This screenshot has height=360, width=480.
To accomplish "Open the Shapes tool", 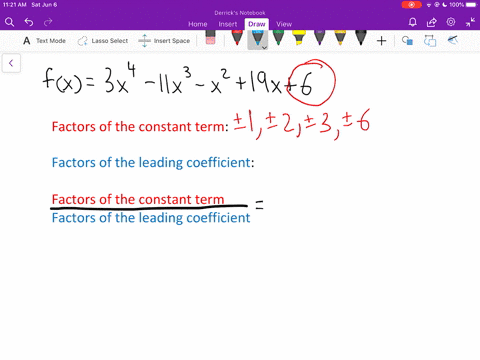I will [407, 41].
